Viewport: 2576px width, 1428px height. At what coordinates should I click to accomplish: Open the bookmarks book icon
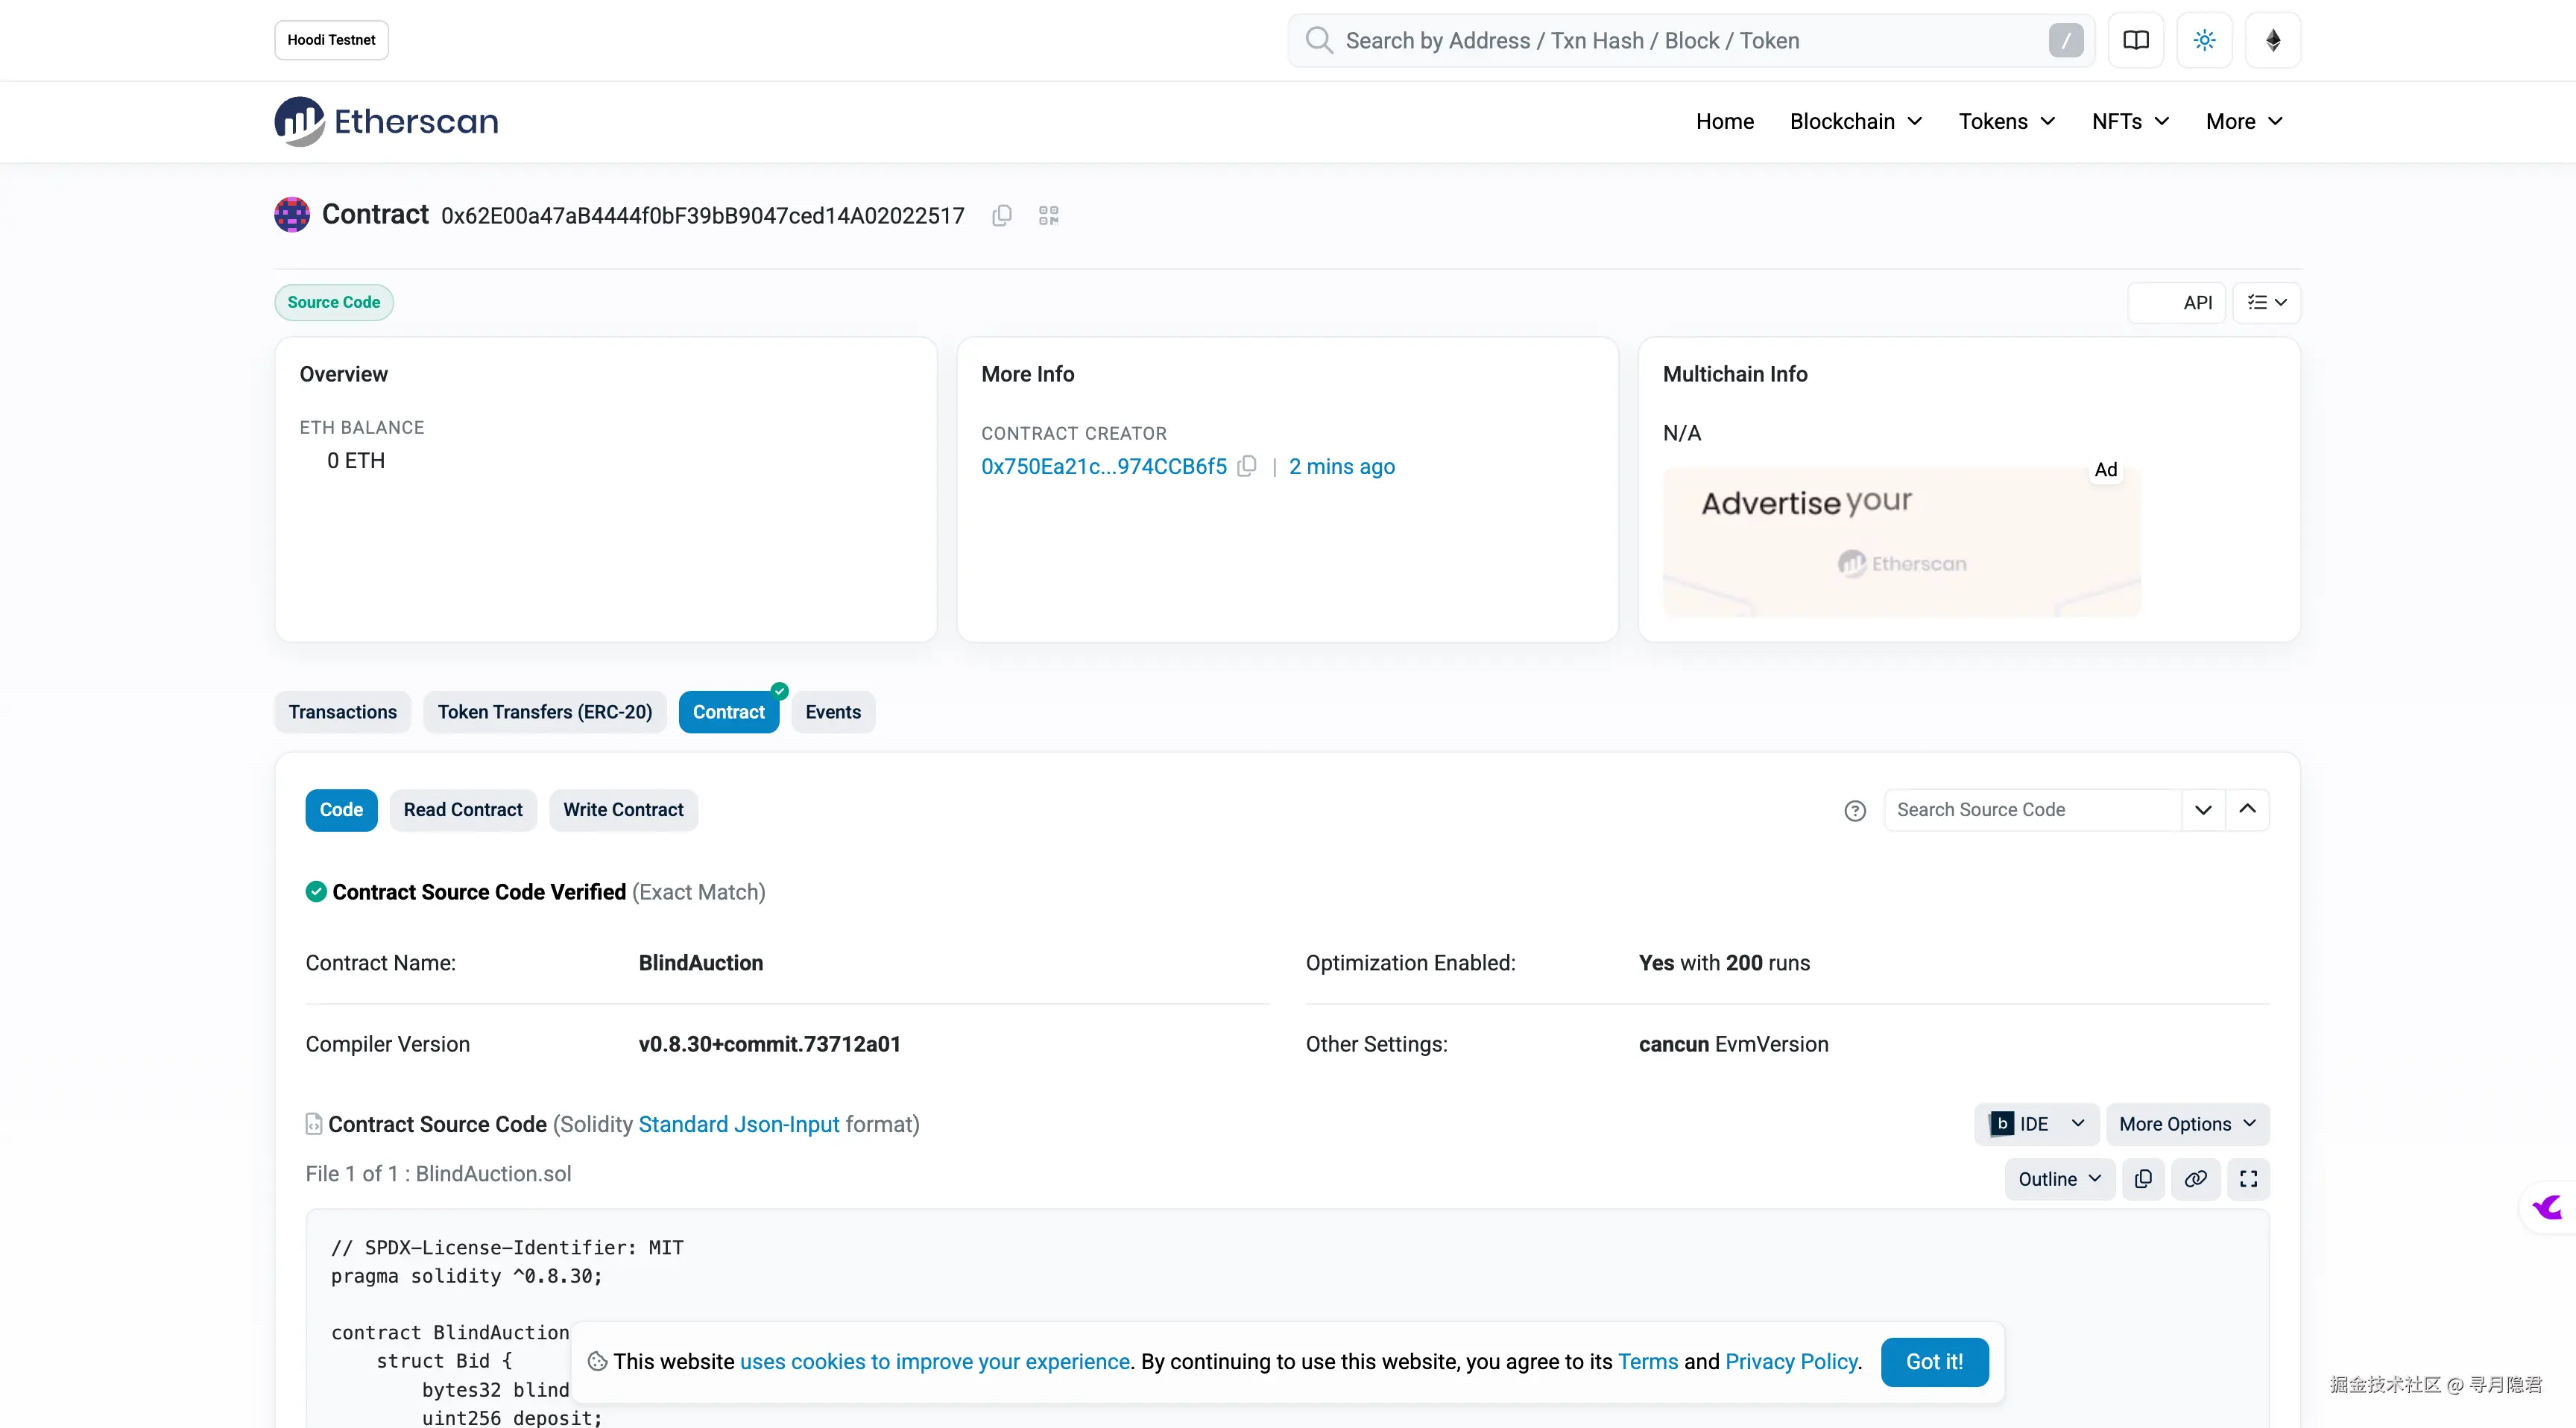click(x=2136, y=40)
